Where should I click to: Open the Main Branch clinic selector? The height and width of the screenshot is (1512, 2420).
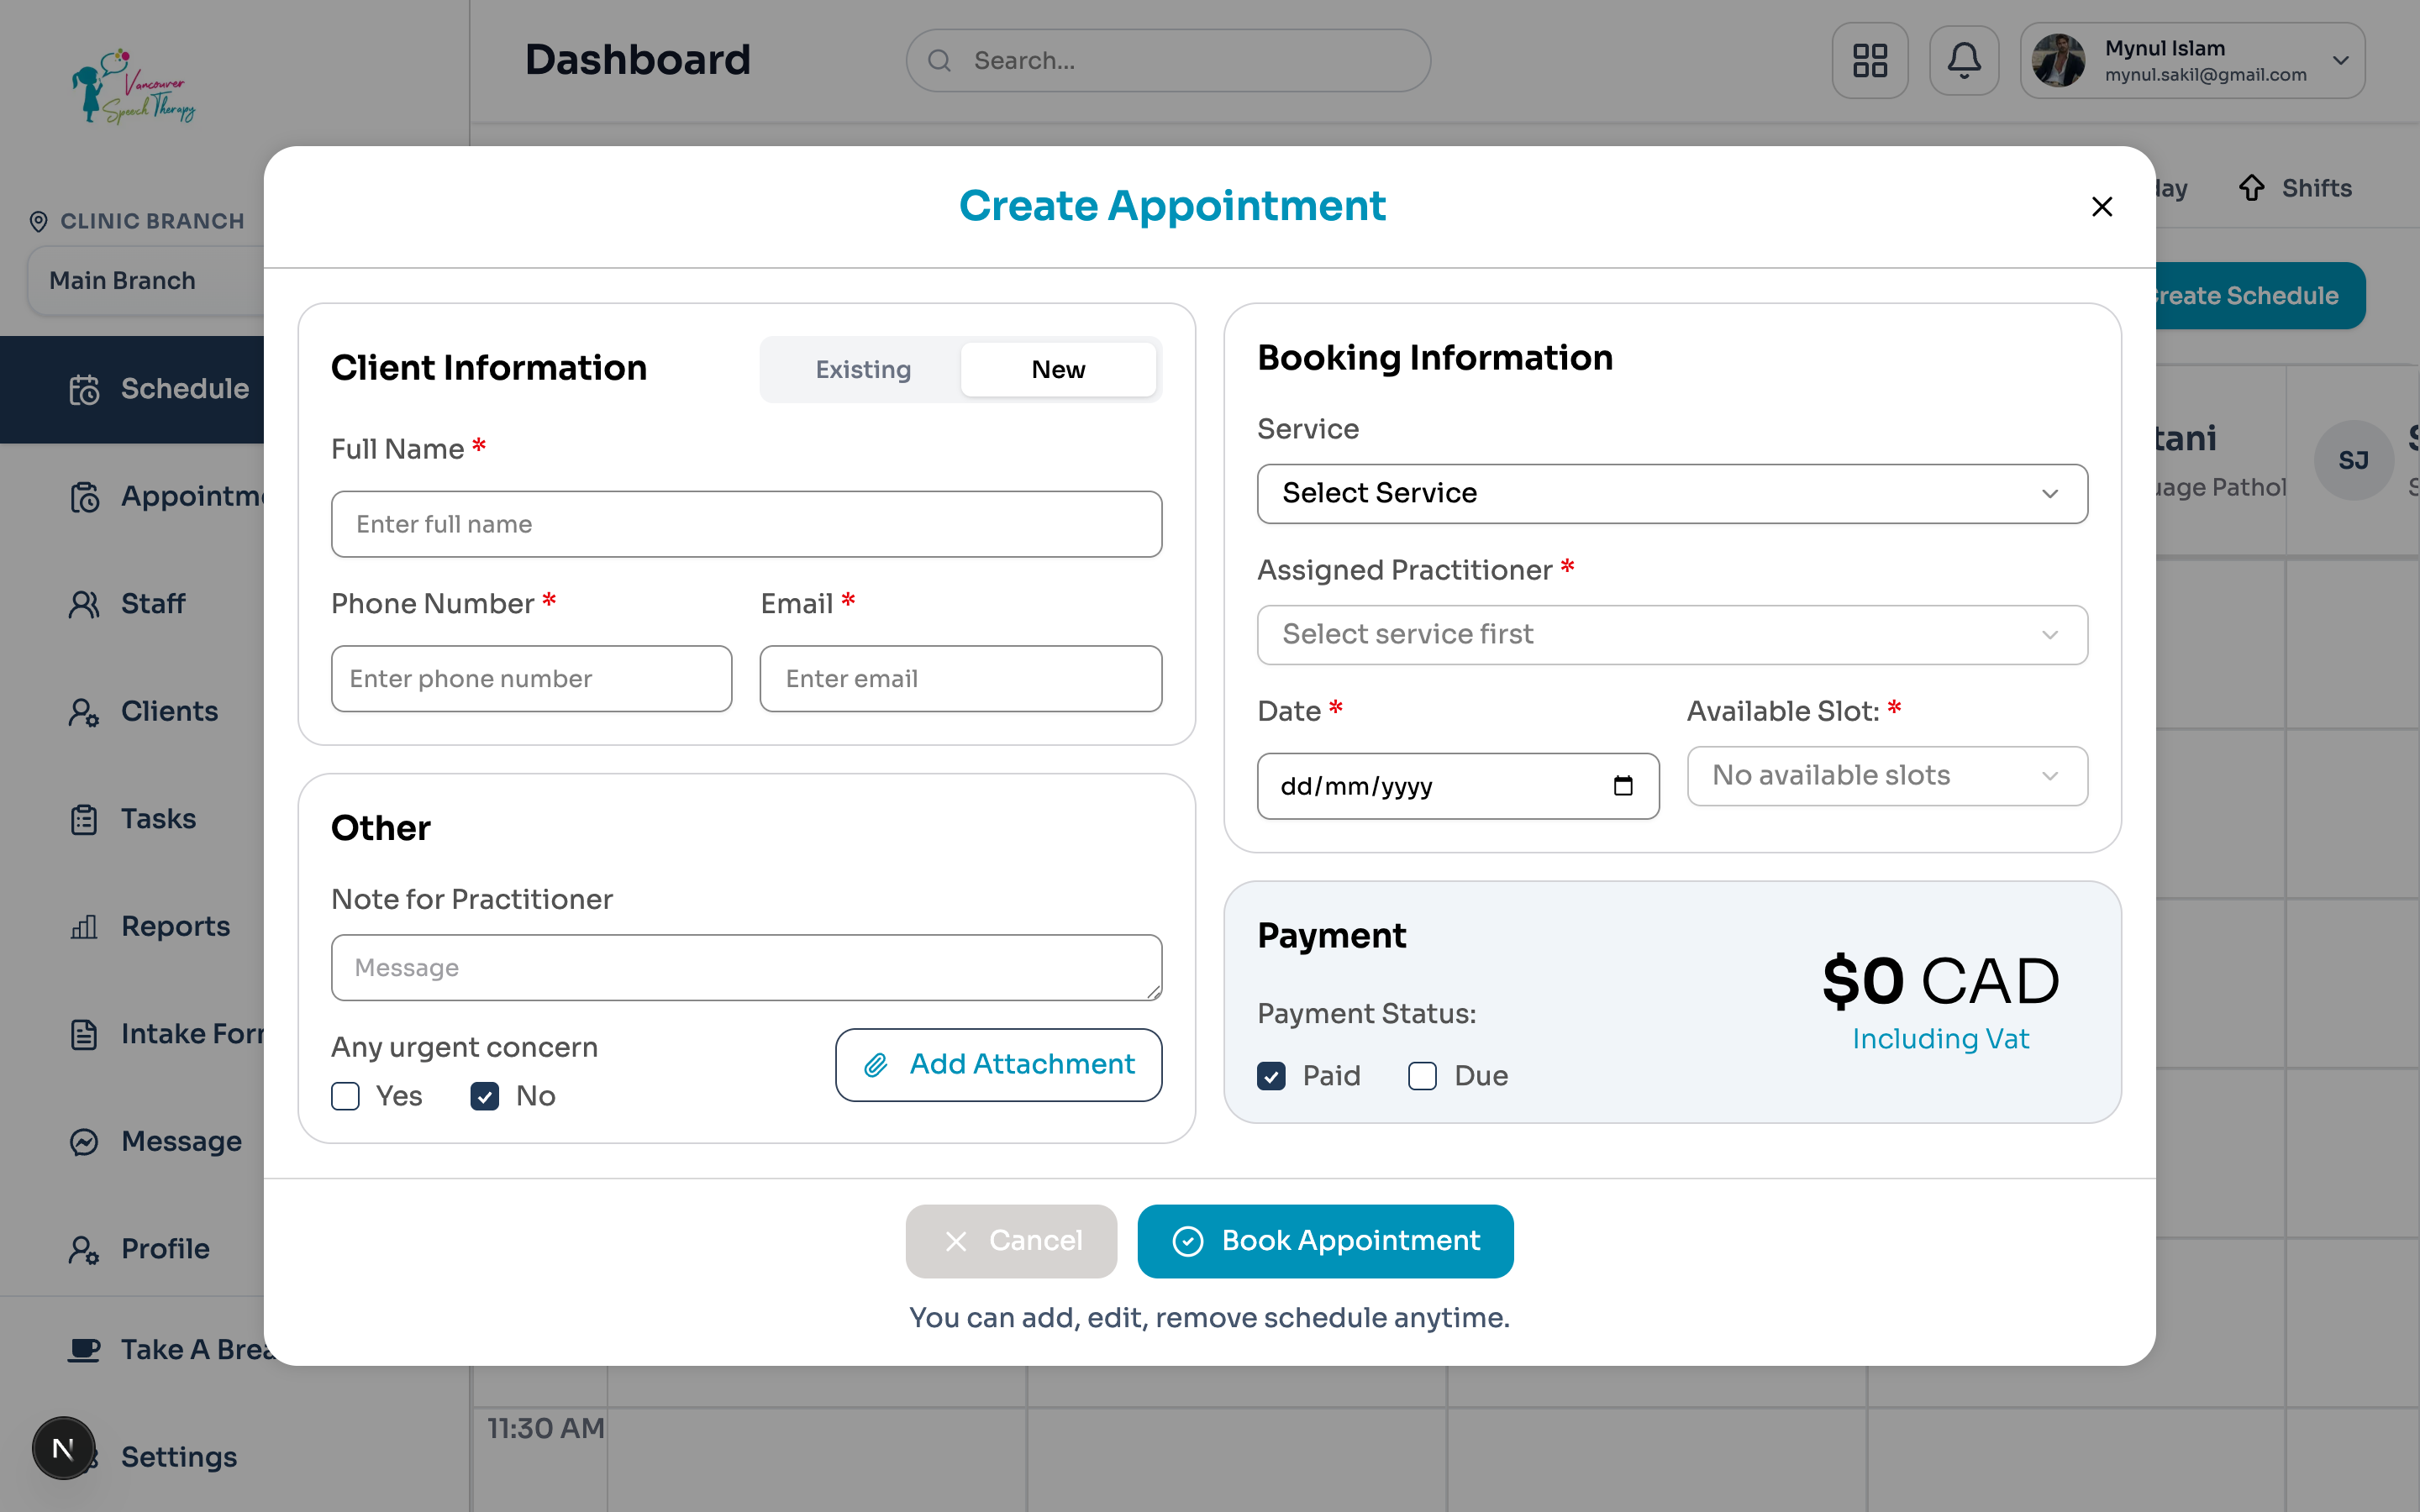[146, 281]
